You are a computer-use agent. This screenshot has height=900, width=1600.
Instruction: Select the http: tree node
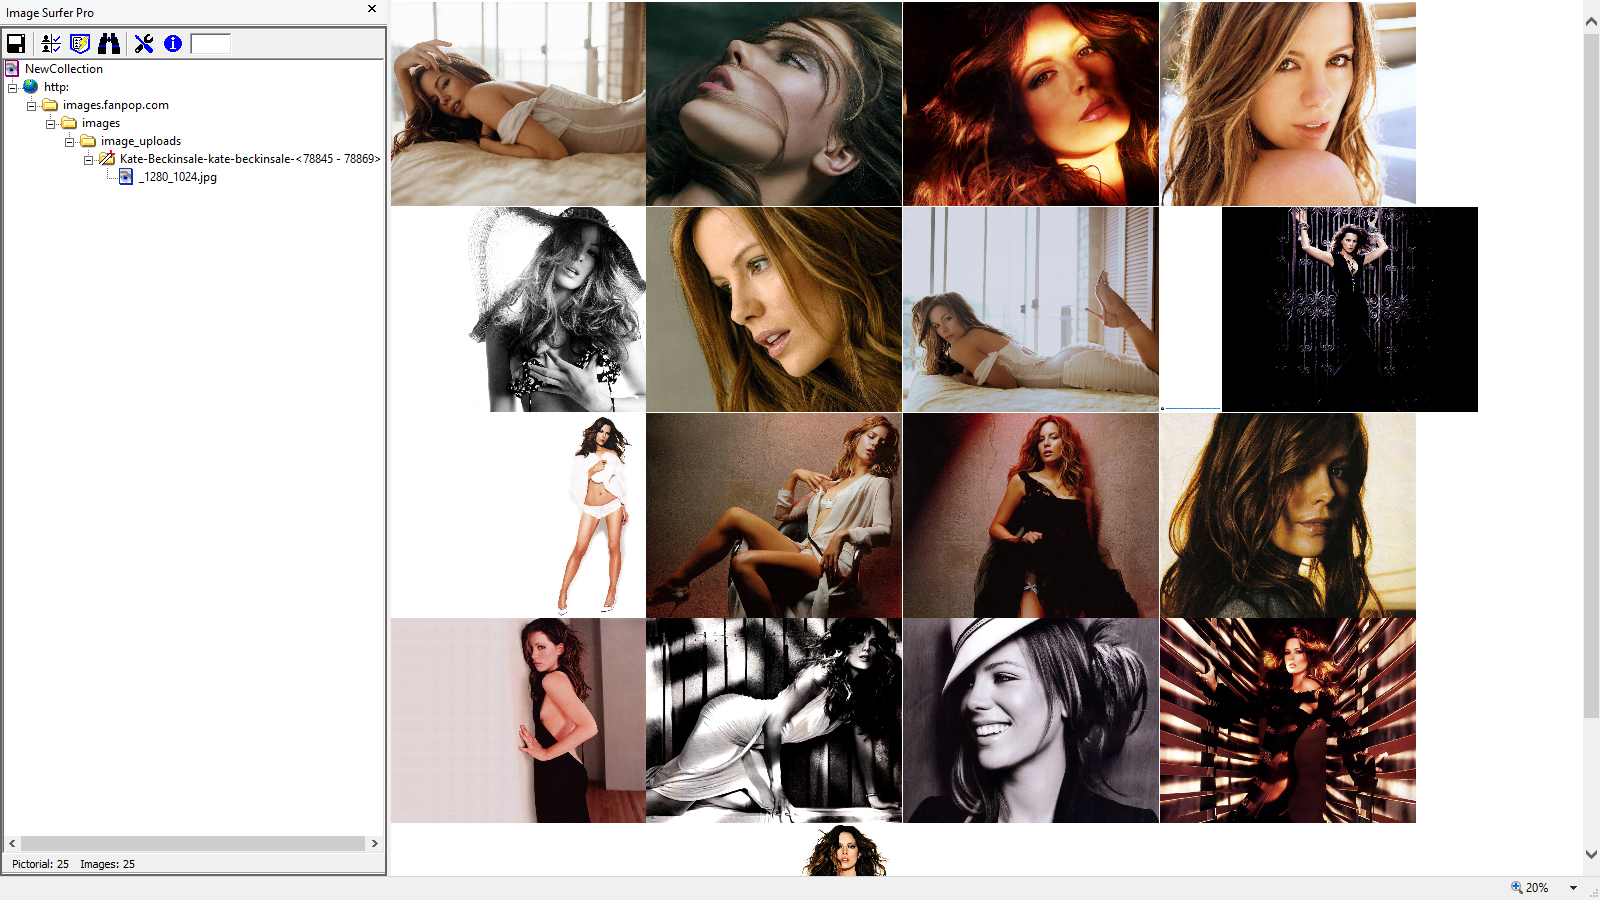pos(56,87)
